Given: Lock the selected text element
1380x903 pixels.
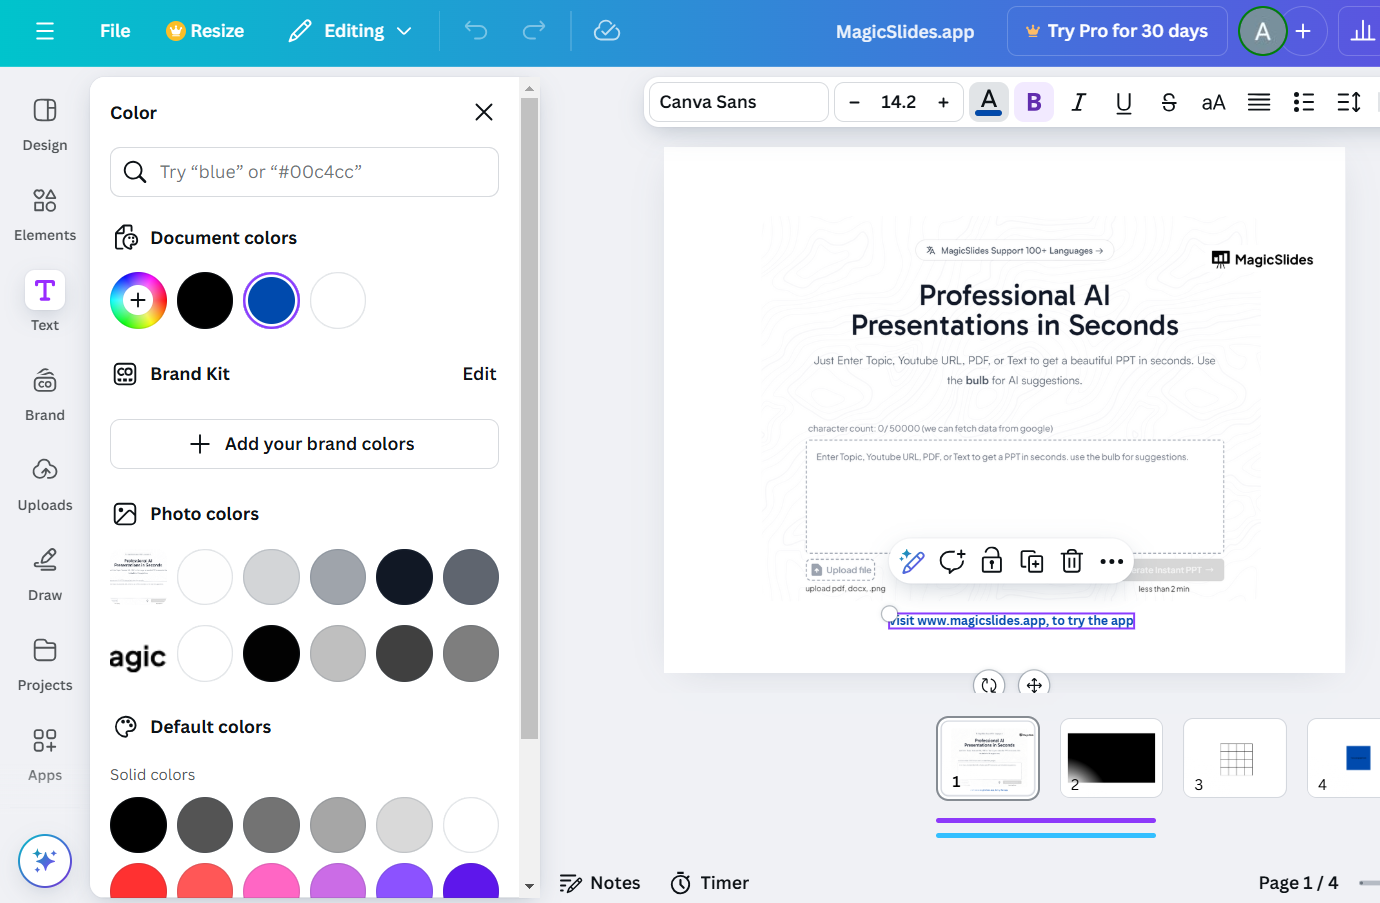Looking at the screenshot, I should pyautogui.click(x=992, y=562).
